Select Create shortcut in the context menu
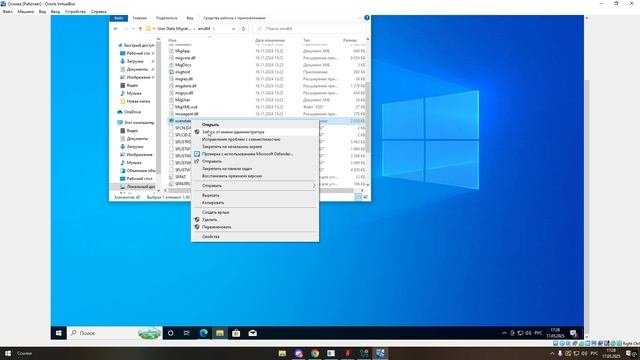640x360 pixels. (216, 212)
